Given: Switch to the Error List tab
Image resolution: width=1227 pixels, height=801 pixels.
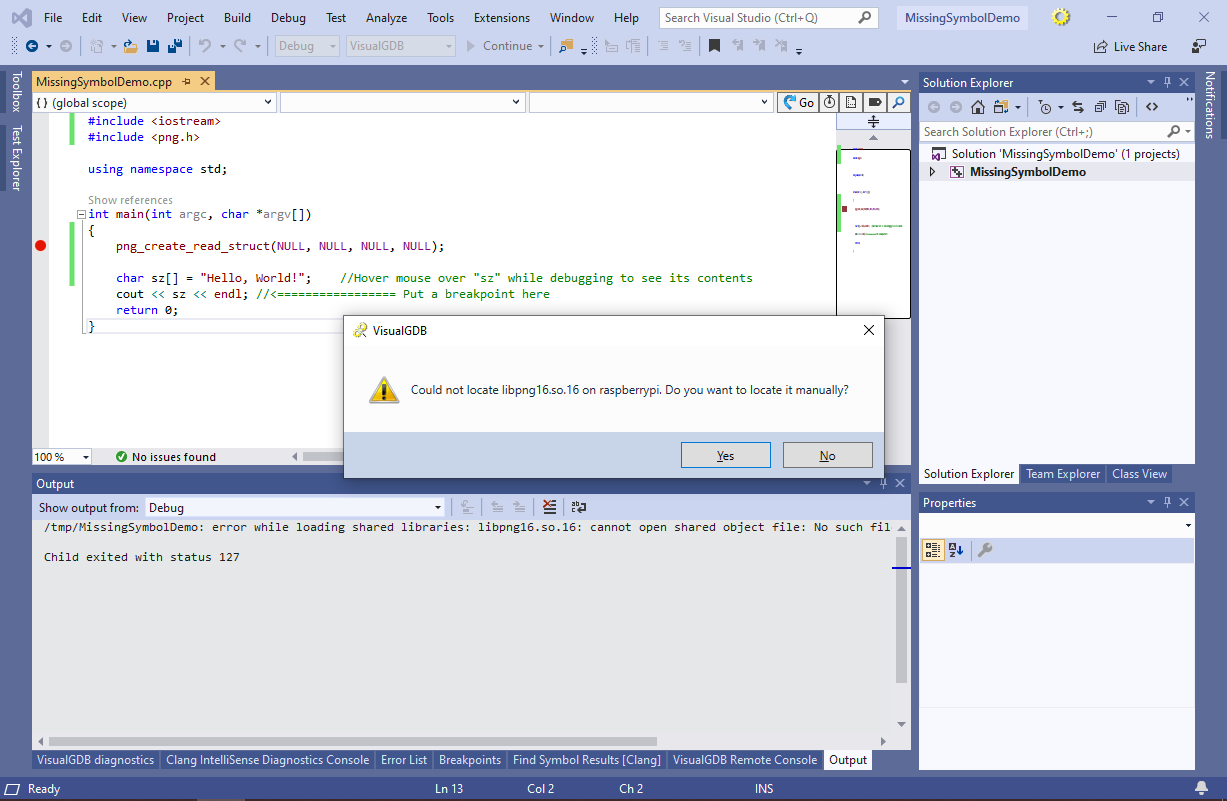Looking at the screenshot, I should (x=404, y=760).
